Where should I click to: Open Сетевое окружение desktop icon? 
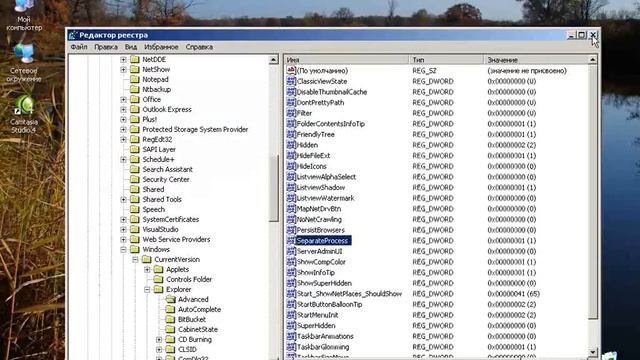coord(24,63)
